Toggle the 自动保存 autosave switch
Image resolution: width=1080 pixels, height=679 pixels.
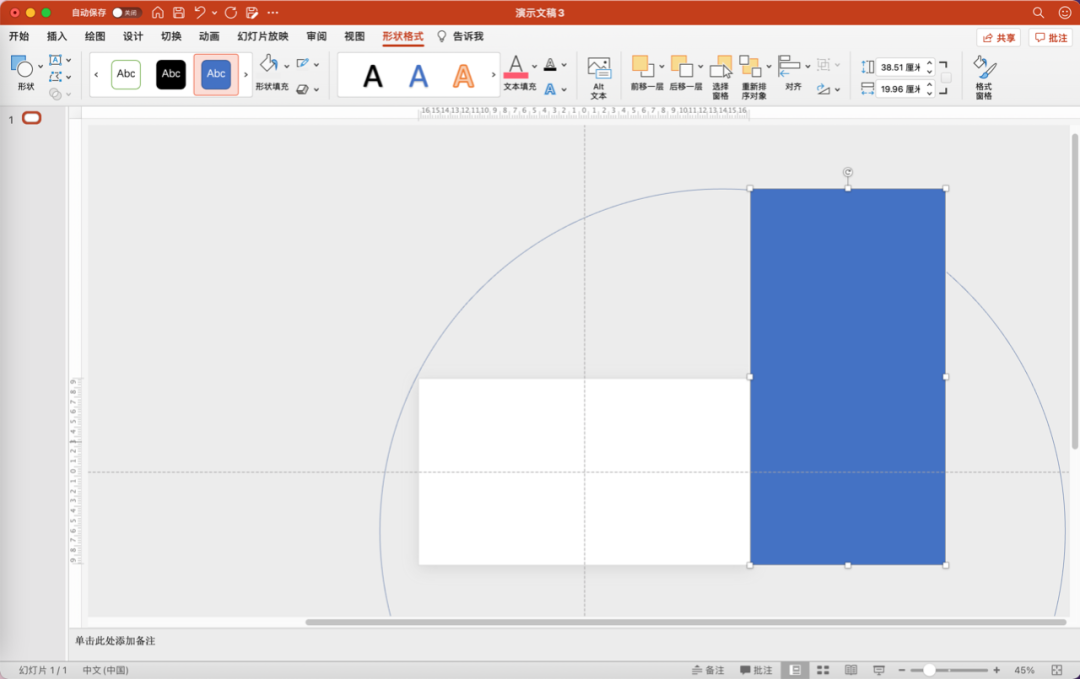click(126, 12)
